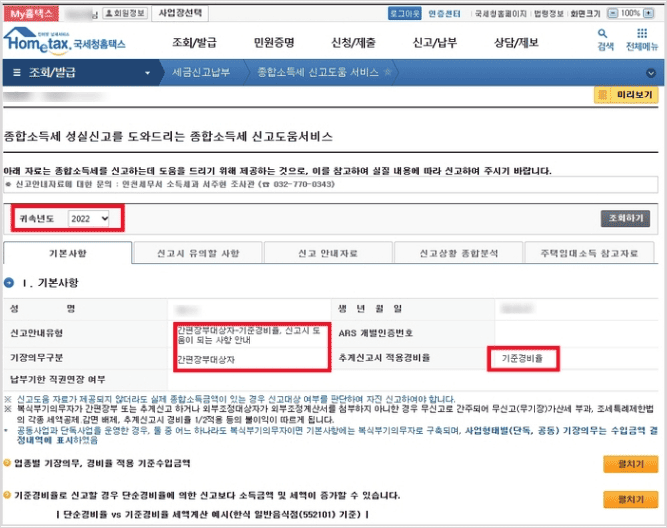Open the 신청/제출 main menu
Screen dimensions: 667x528
(x=353, y=43)
